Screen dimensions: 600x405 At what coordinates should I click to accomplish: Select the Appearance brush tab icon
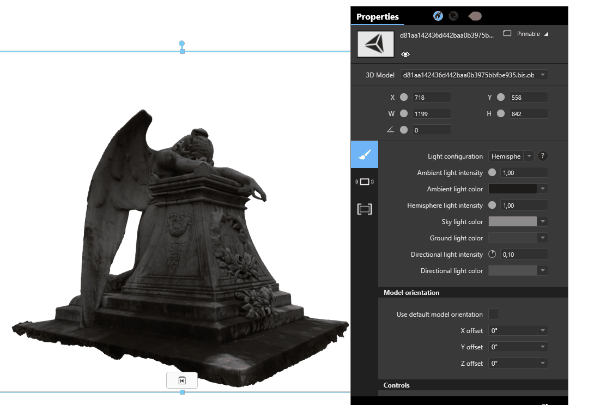pyautogui.click(x=364, y=154)
